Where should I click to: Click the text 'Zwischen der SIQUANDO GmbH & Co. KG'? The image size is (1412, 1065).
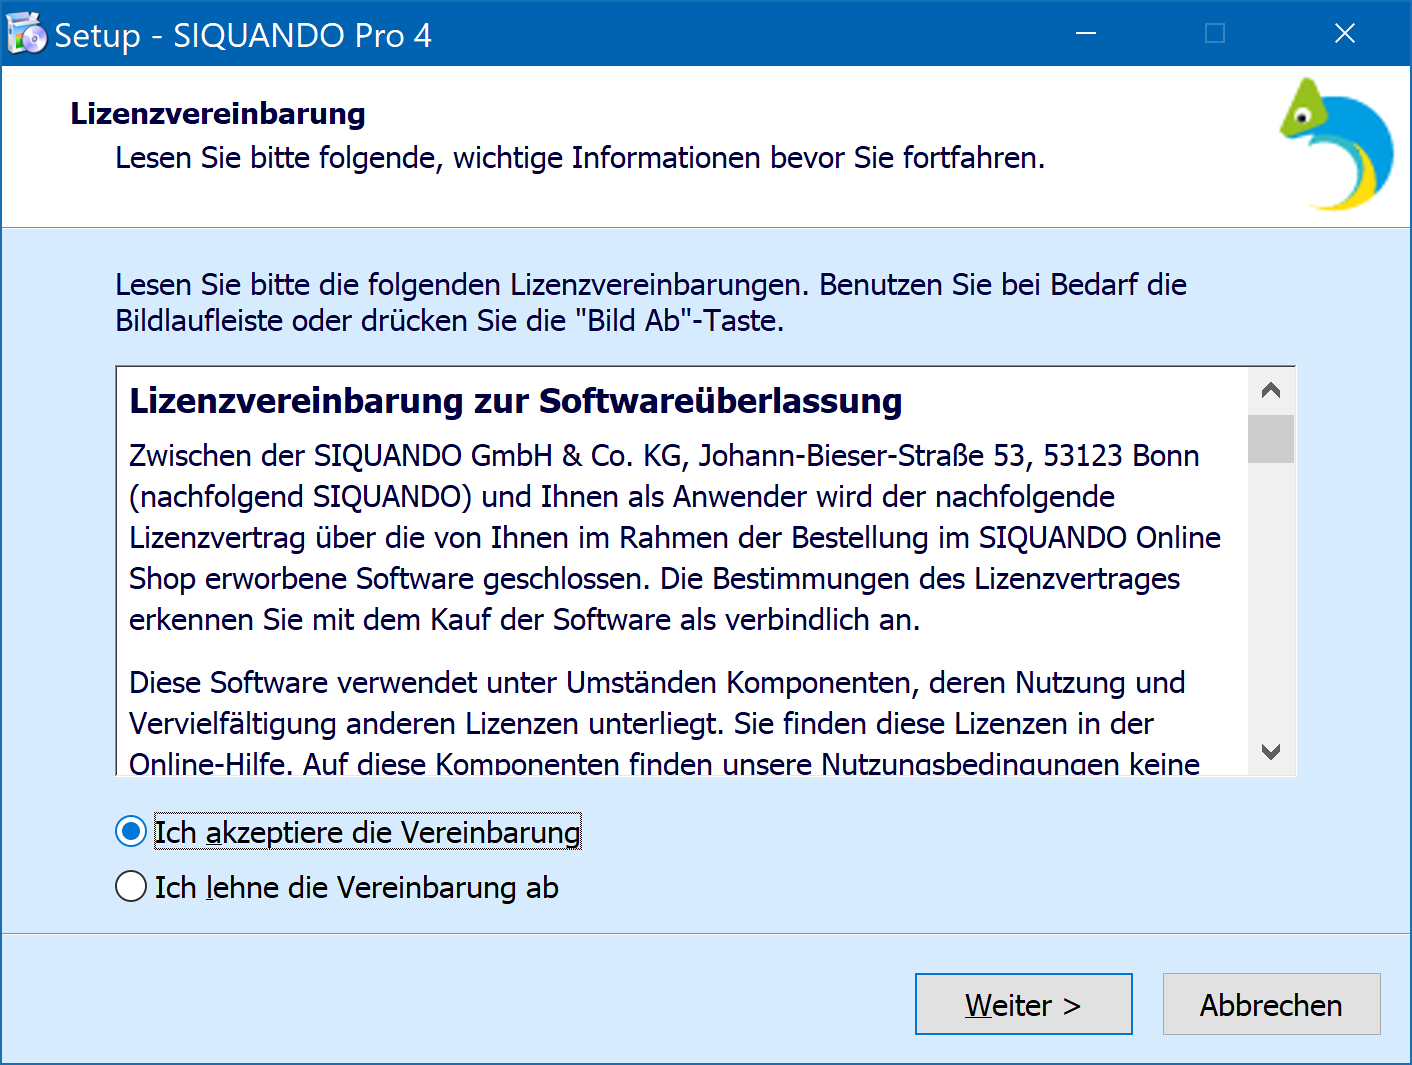coord(406,456)
